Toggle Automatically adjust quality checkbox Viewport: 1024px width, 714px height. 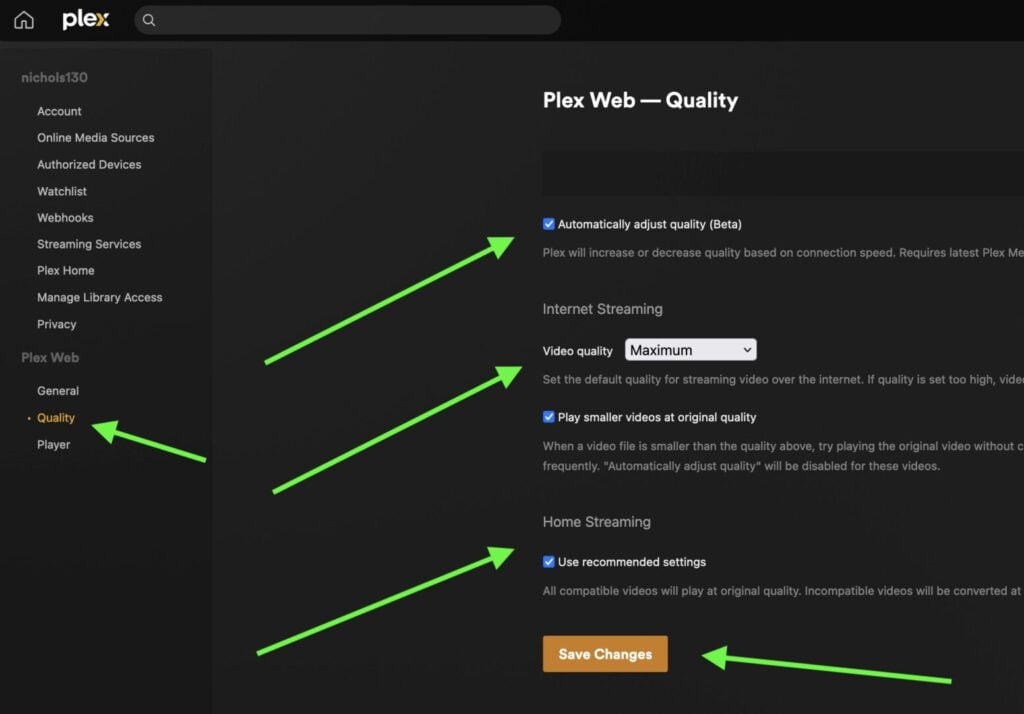pyautogui.click(x=549, y=224)
